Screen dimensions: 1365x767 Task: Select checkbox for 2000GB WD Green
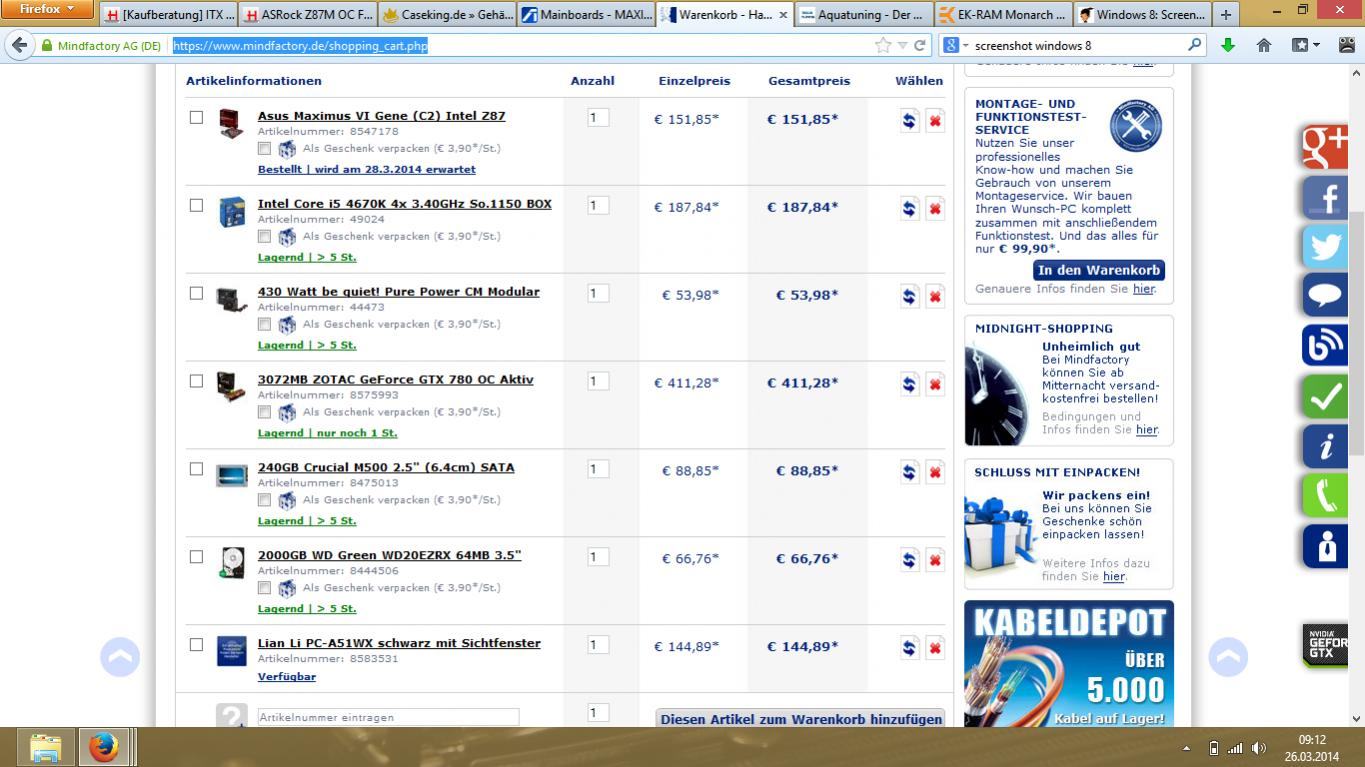coord(196,557)
